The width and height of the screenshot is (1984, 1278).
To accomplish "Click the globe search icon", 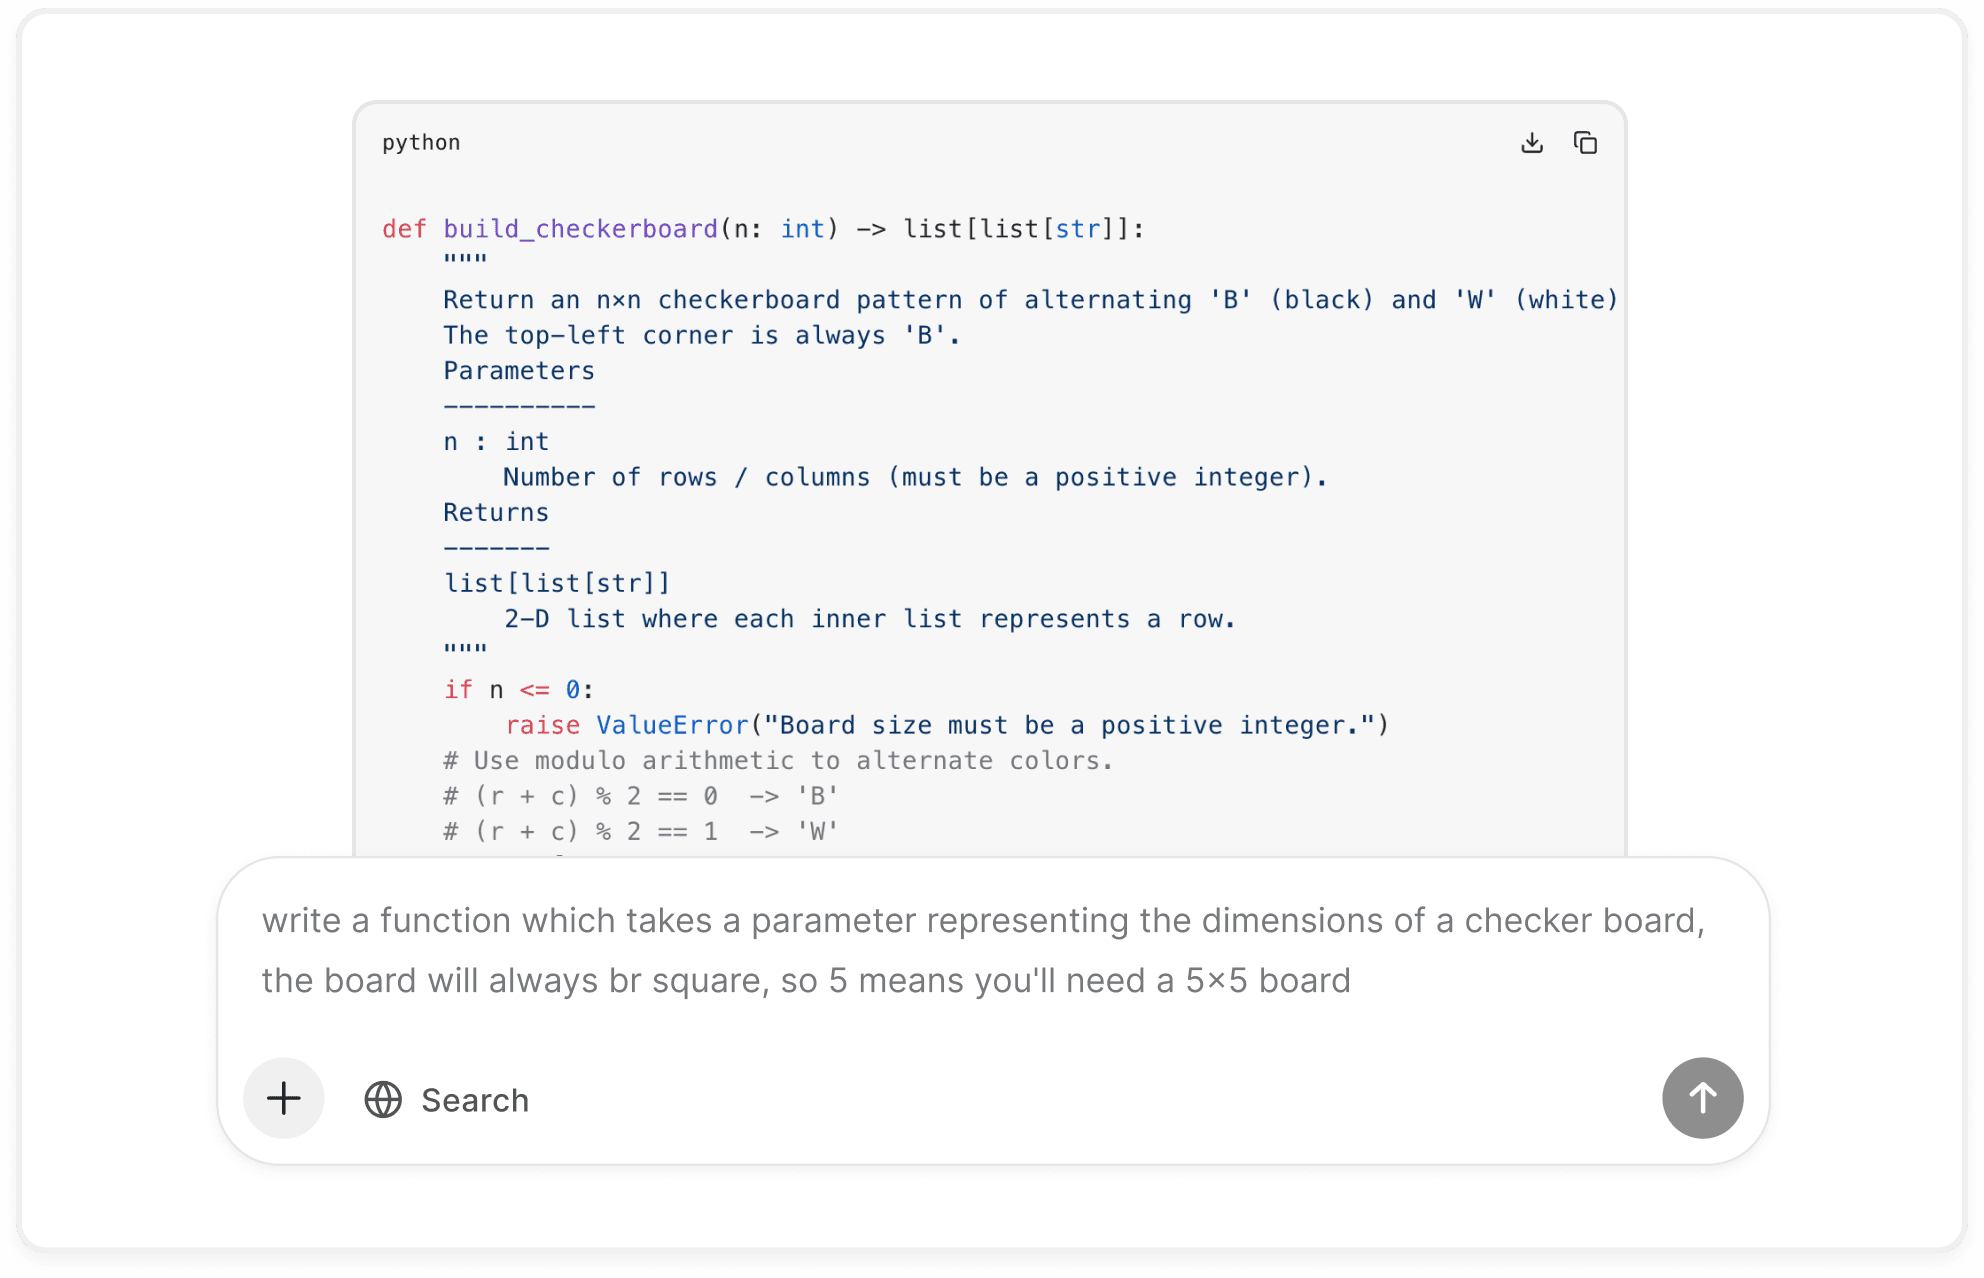I will coord(383,1099).
